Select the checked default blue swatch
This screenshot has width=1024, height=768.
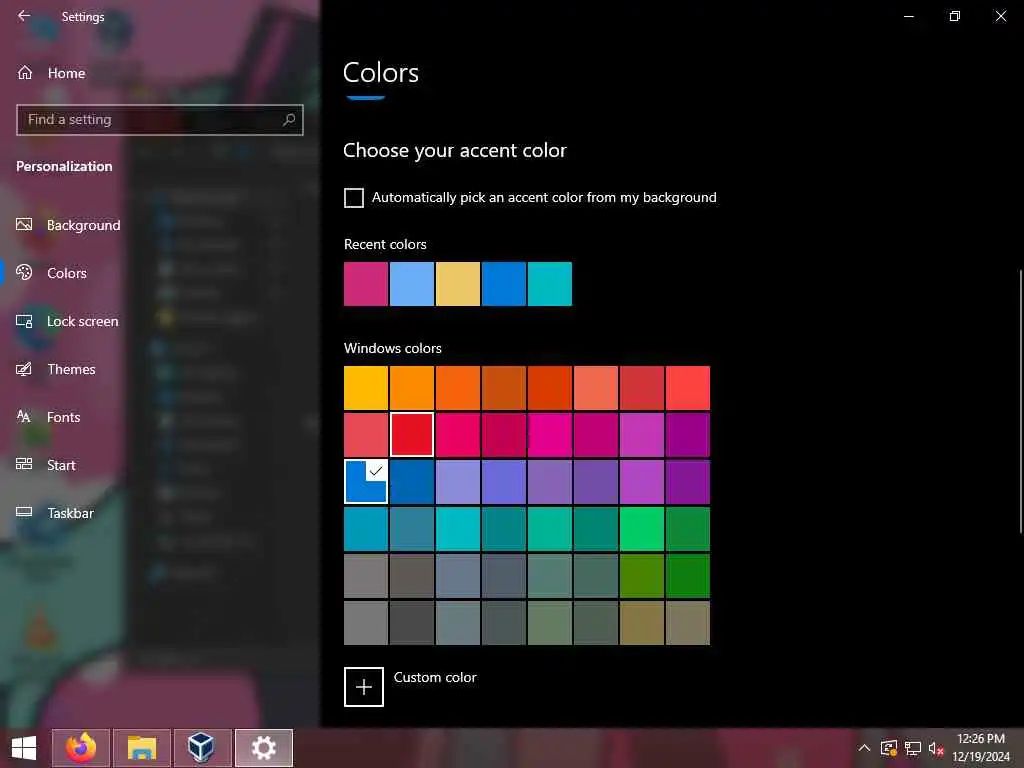click(366, 482)
